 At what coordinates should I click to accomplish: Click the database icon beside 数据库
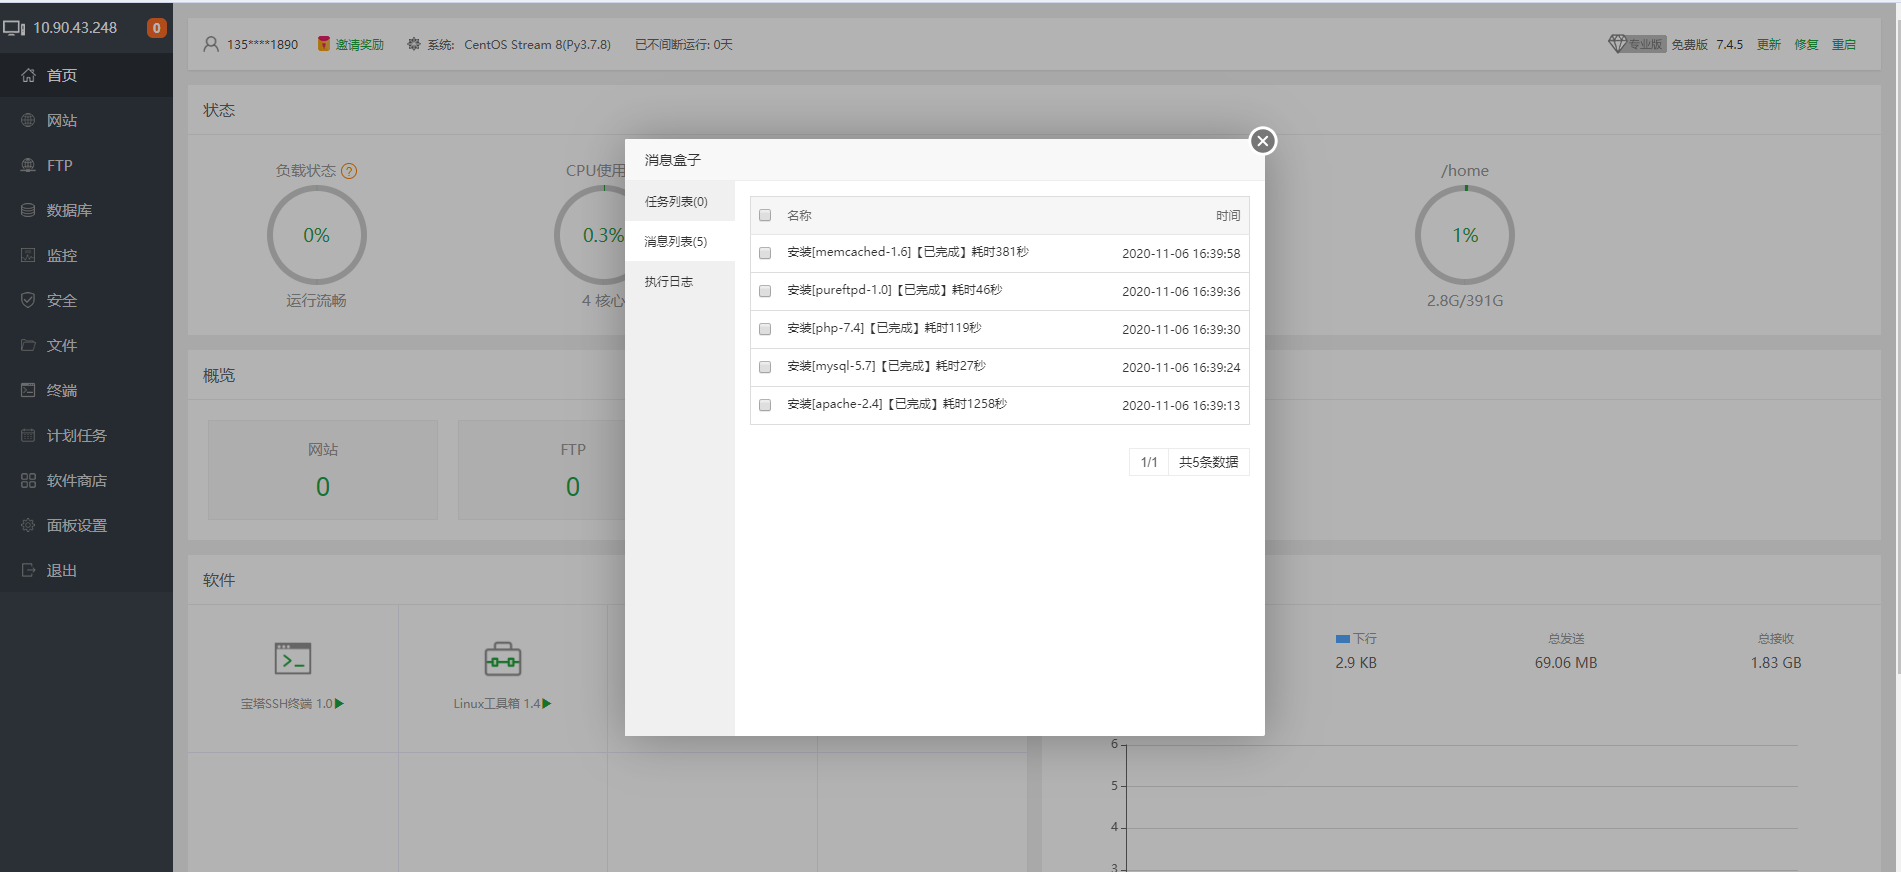click(x=28, y=210)
